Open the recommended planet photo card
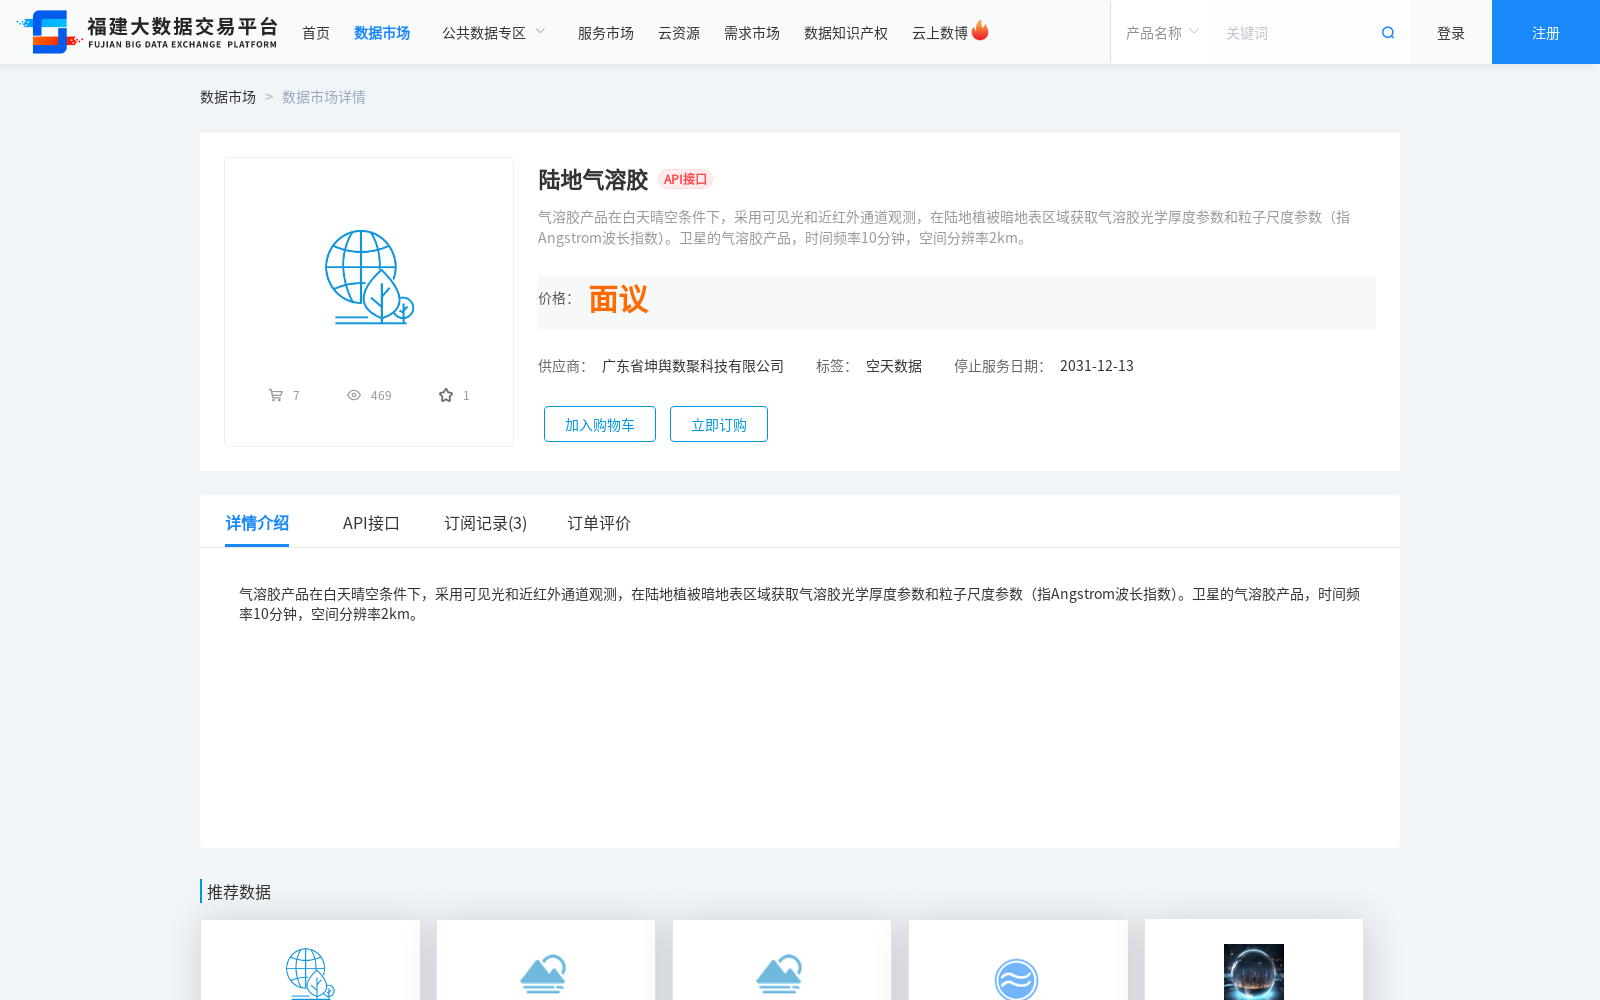 click(1254, 960)
